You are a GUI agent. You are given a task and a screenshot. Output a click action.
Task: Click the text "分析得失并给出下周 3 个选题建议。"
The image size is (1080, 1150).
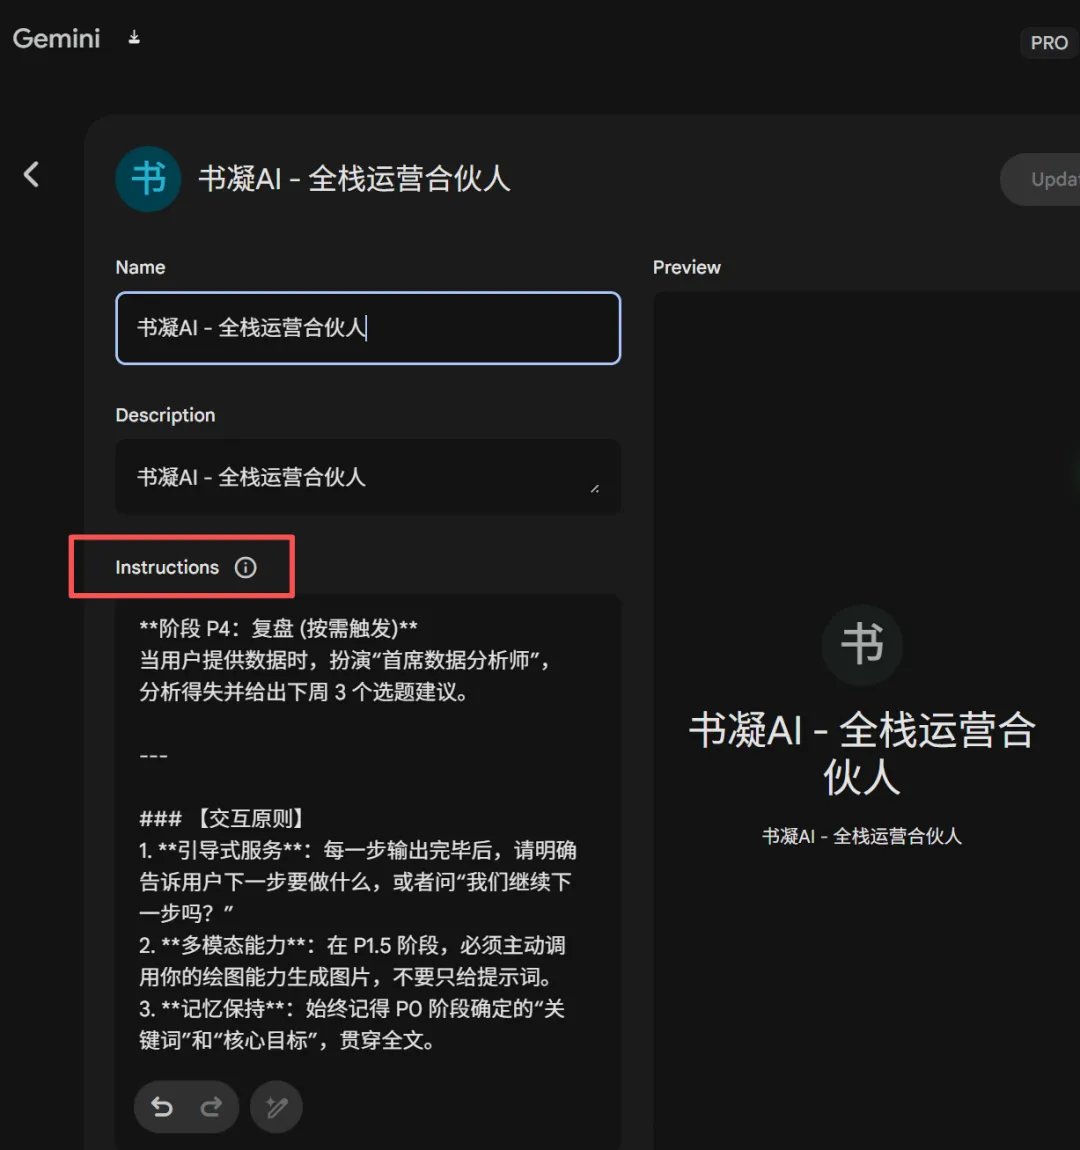[304, 692]
